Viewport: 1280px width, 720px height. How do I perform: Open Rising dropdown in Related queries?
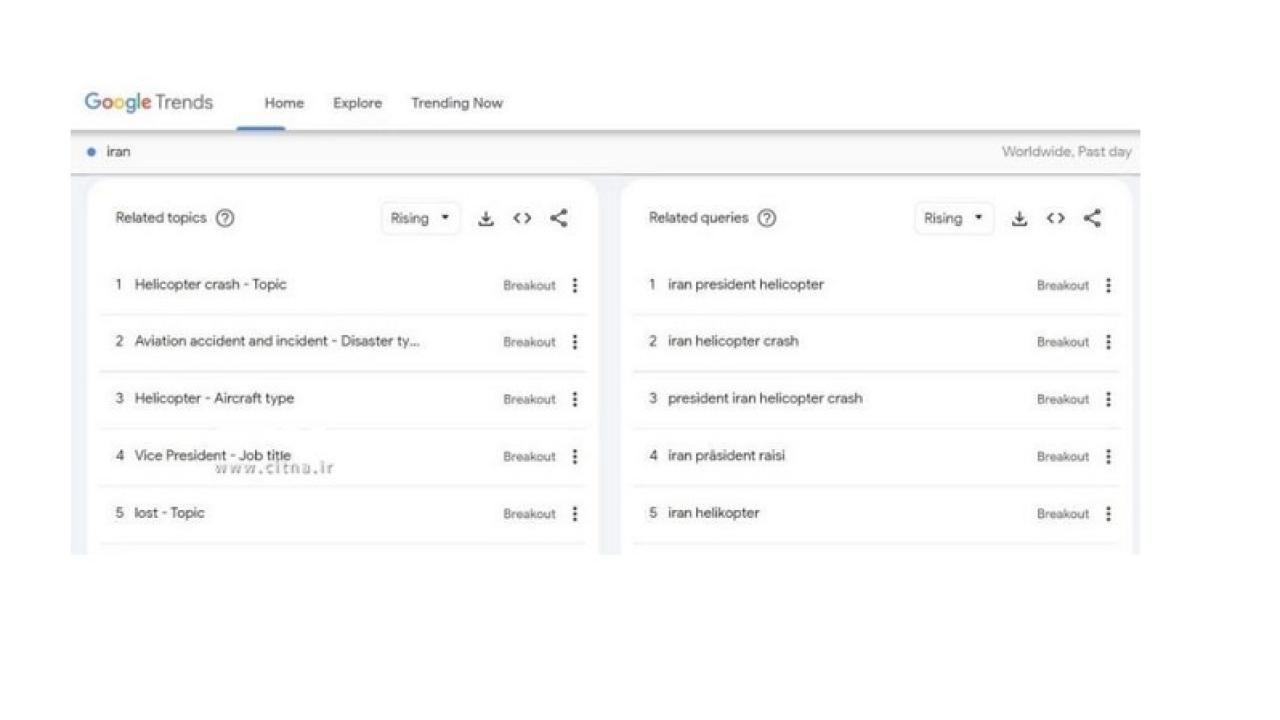click(x=954, y=218)
